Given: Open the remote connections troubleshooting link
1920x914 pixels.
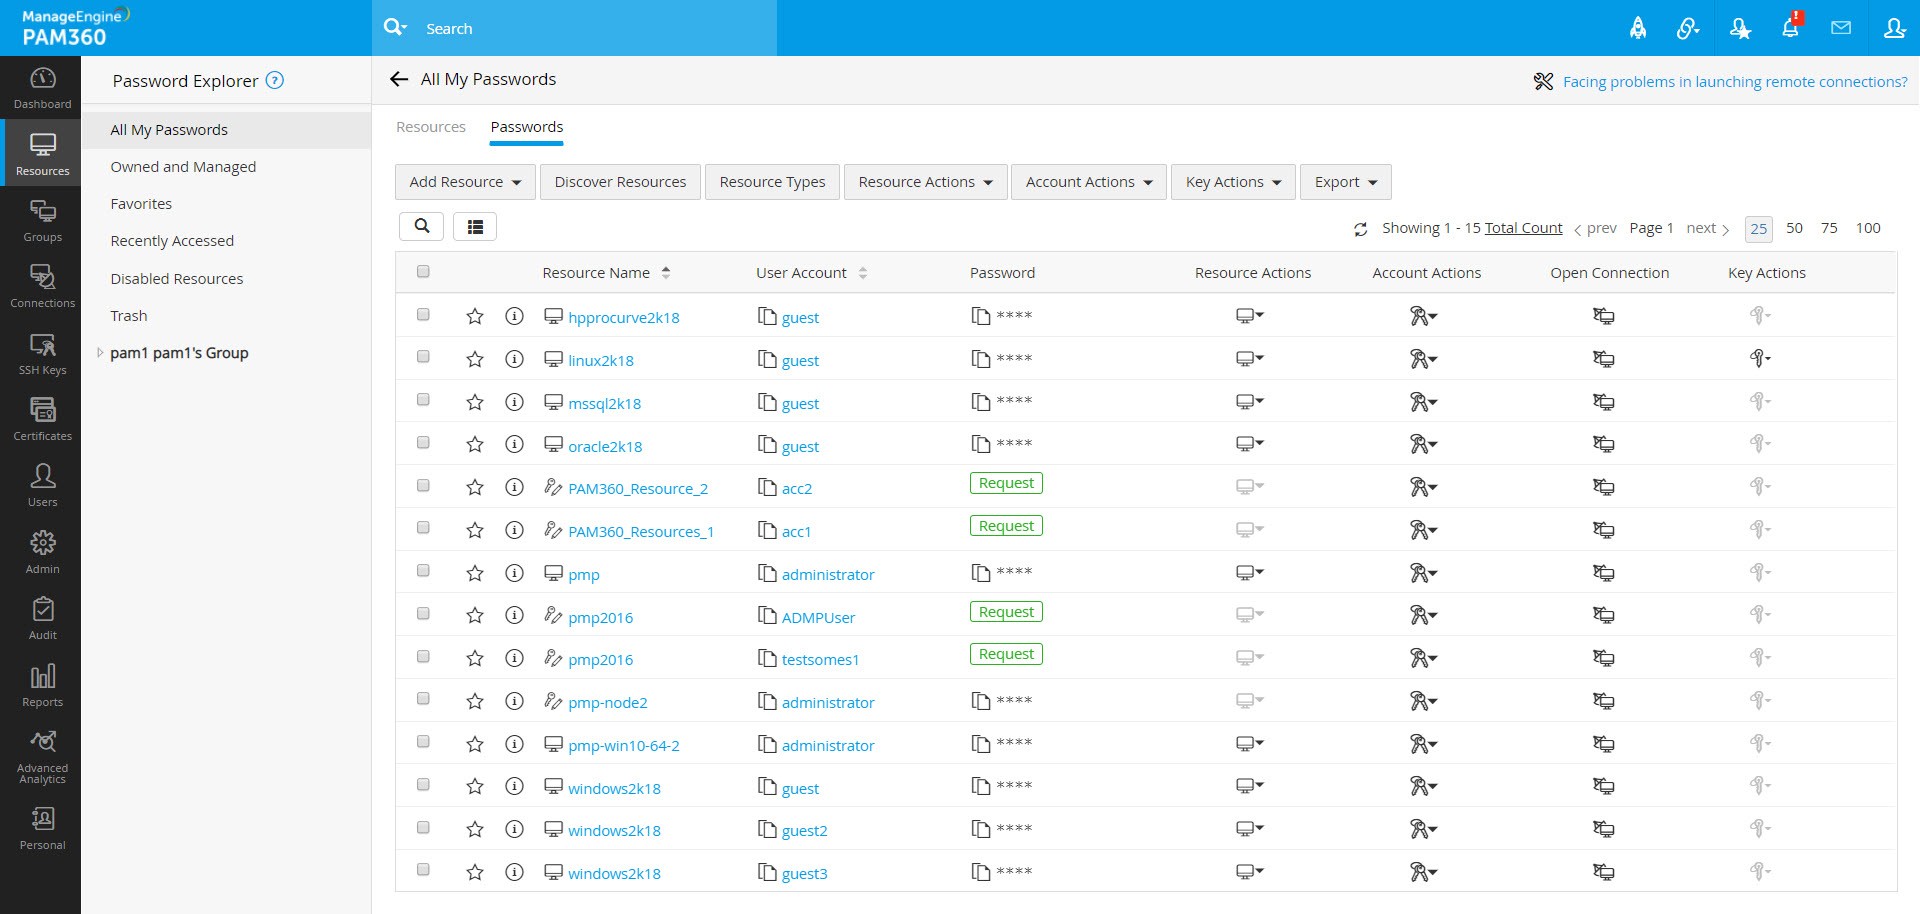Looking at the screenshot, I should tap(1735, 82).
